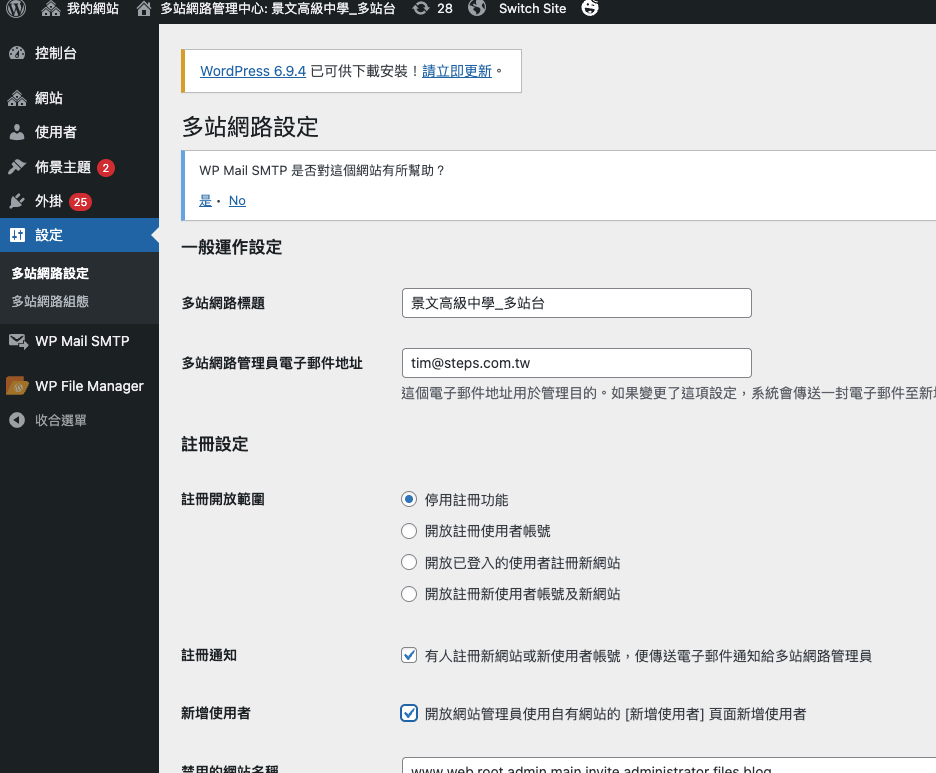Click the 網站 sites icon in sidebar
The height and width of the screenshot is (773, 936).
click(x=17, y=98)
